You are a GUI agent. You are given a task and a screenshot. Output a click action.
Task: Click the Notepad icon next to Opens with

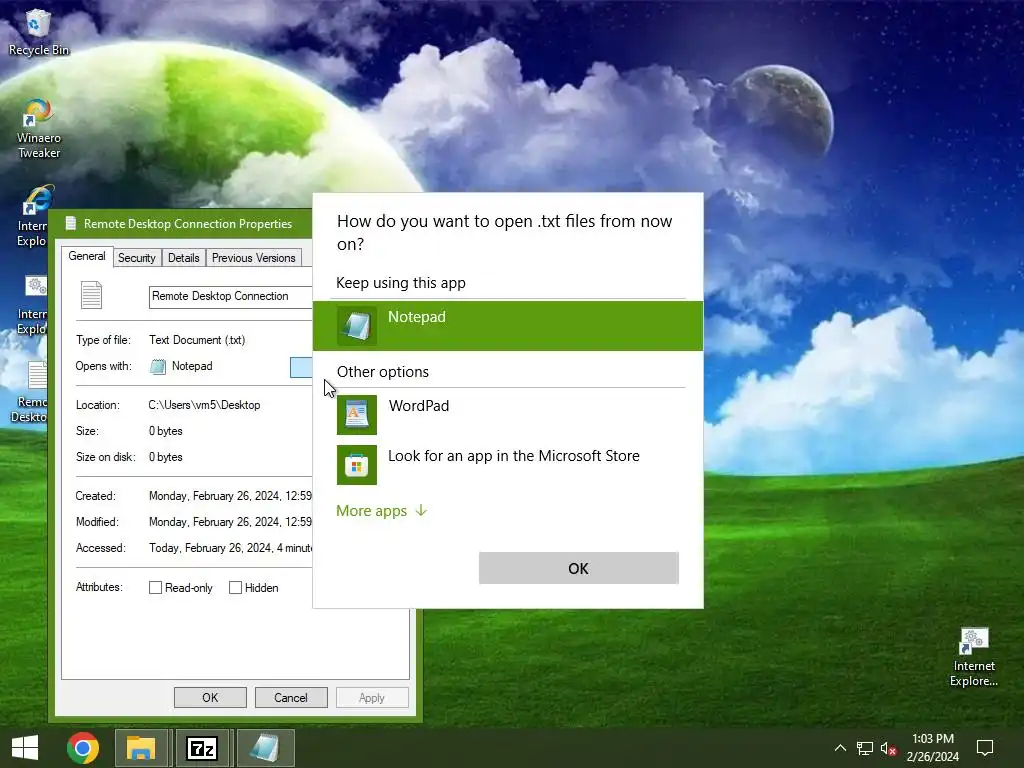click(x=157, y=366)
